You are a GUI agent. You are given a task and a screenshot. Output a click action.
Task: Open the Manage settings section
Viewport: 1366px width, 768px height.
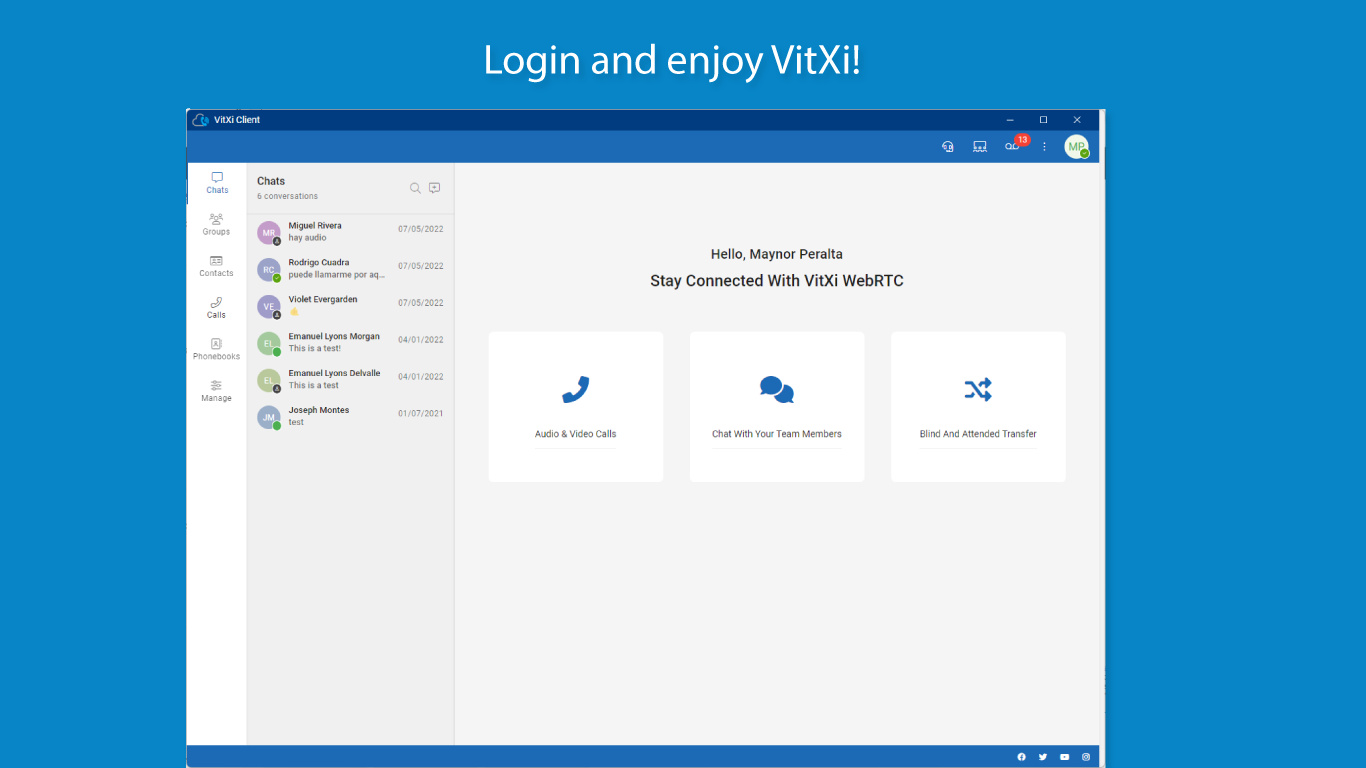point(216,391)
